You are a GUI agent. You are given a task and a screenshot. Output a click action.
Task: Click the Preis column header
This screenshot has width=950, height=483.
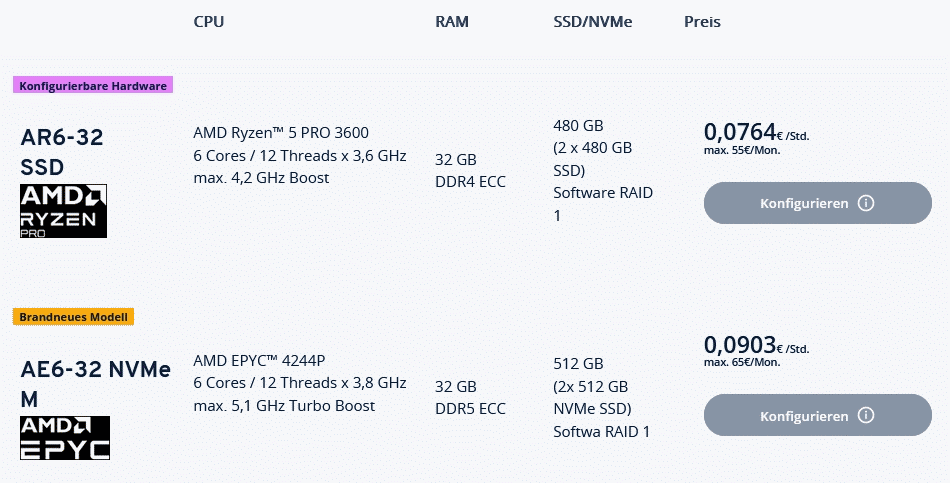click(x=702, y=22)
